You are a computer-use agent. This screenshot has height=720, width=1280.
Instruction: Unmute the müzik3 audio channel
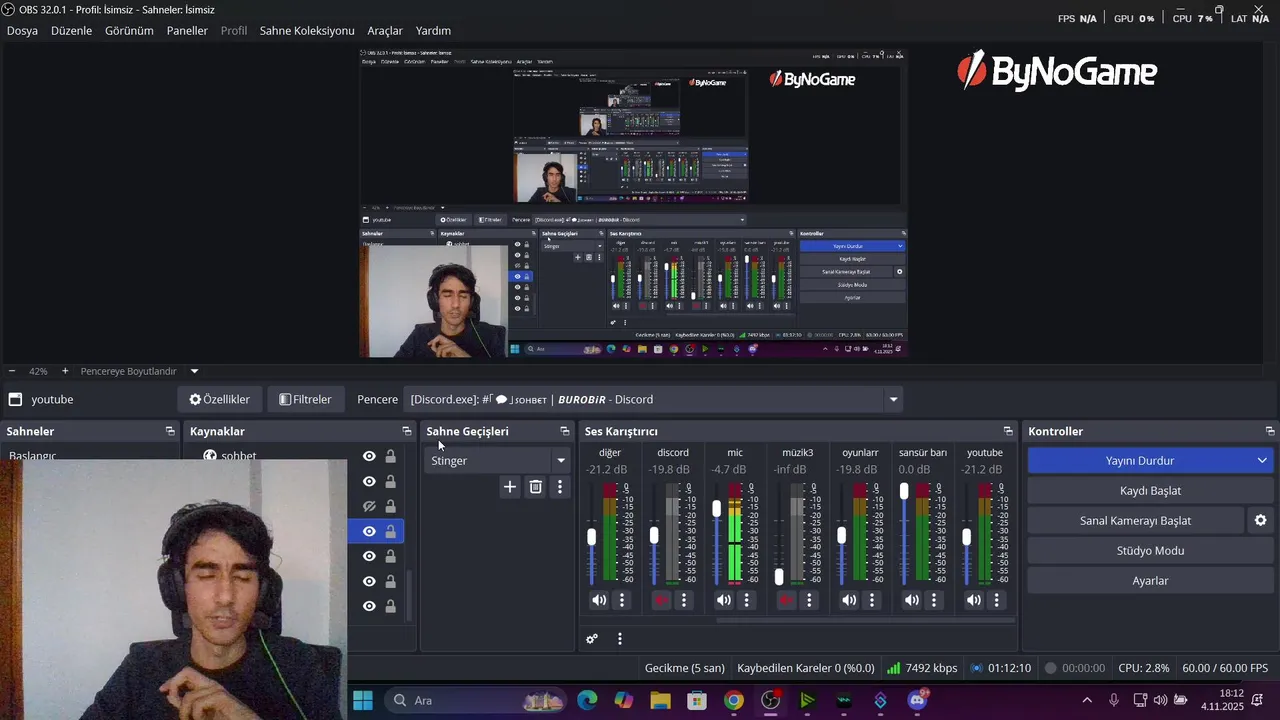785,600
